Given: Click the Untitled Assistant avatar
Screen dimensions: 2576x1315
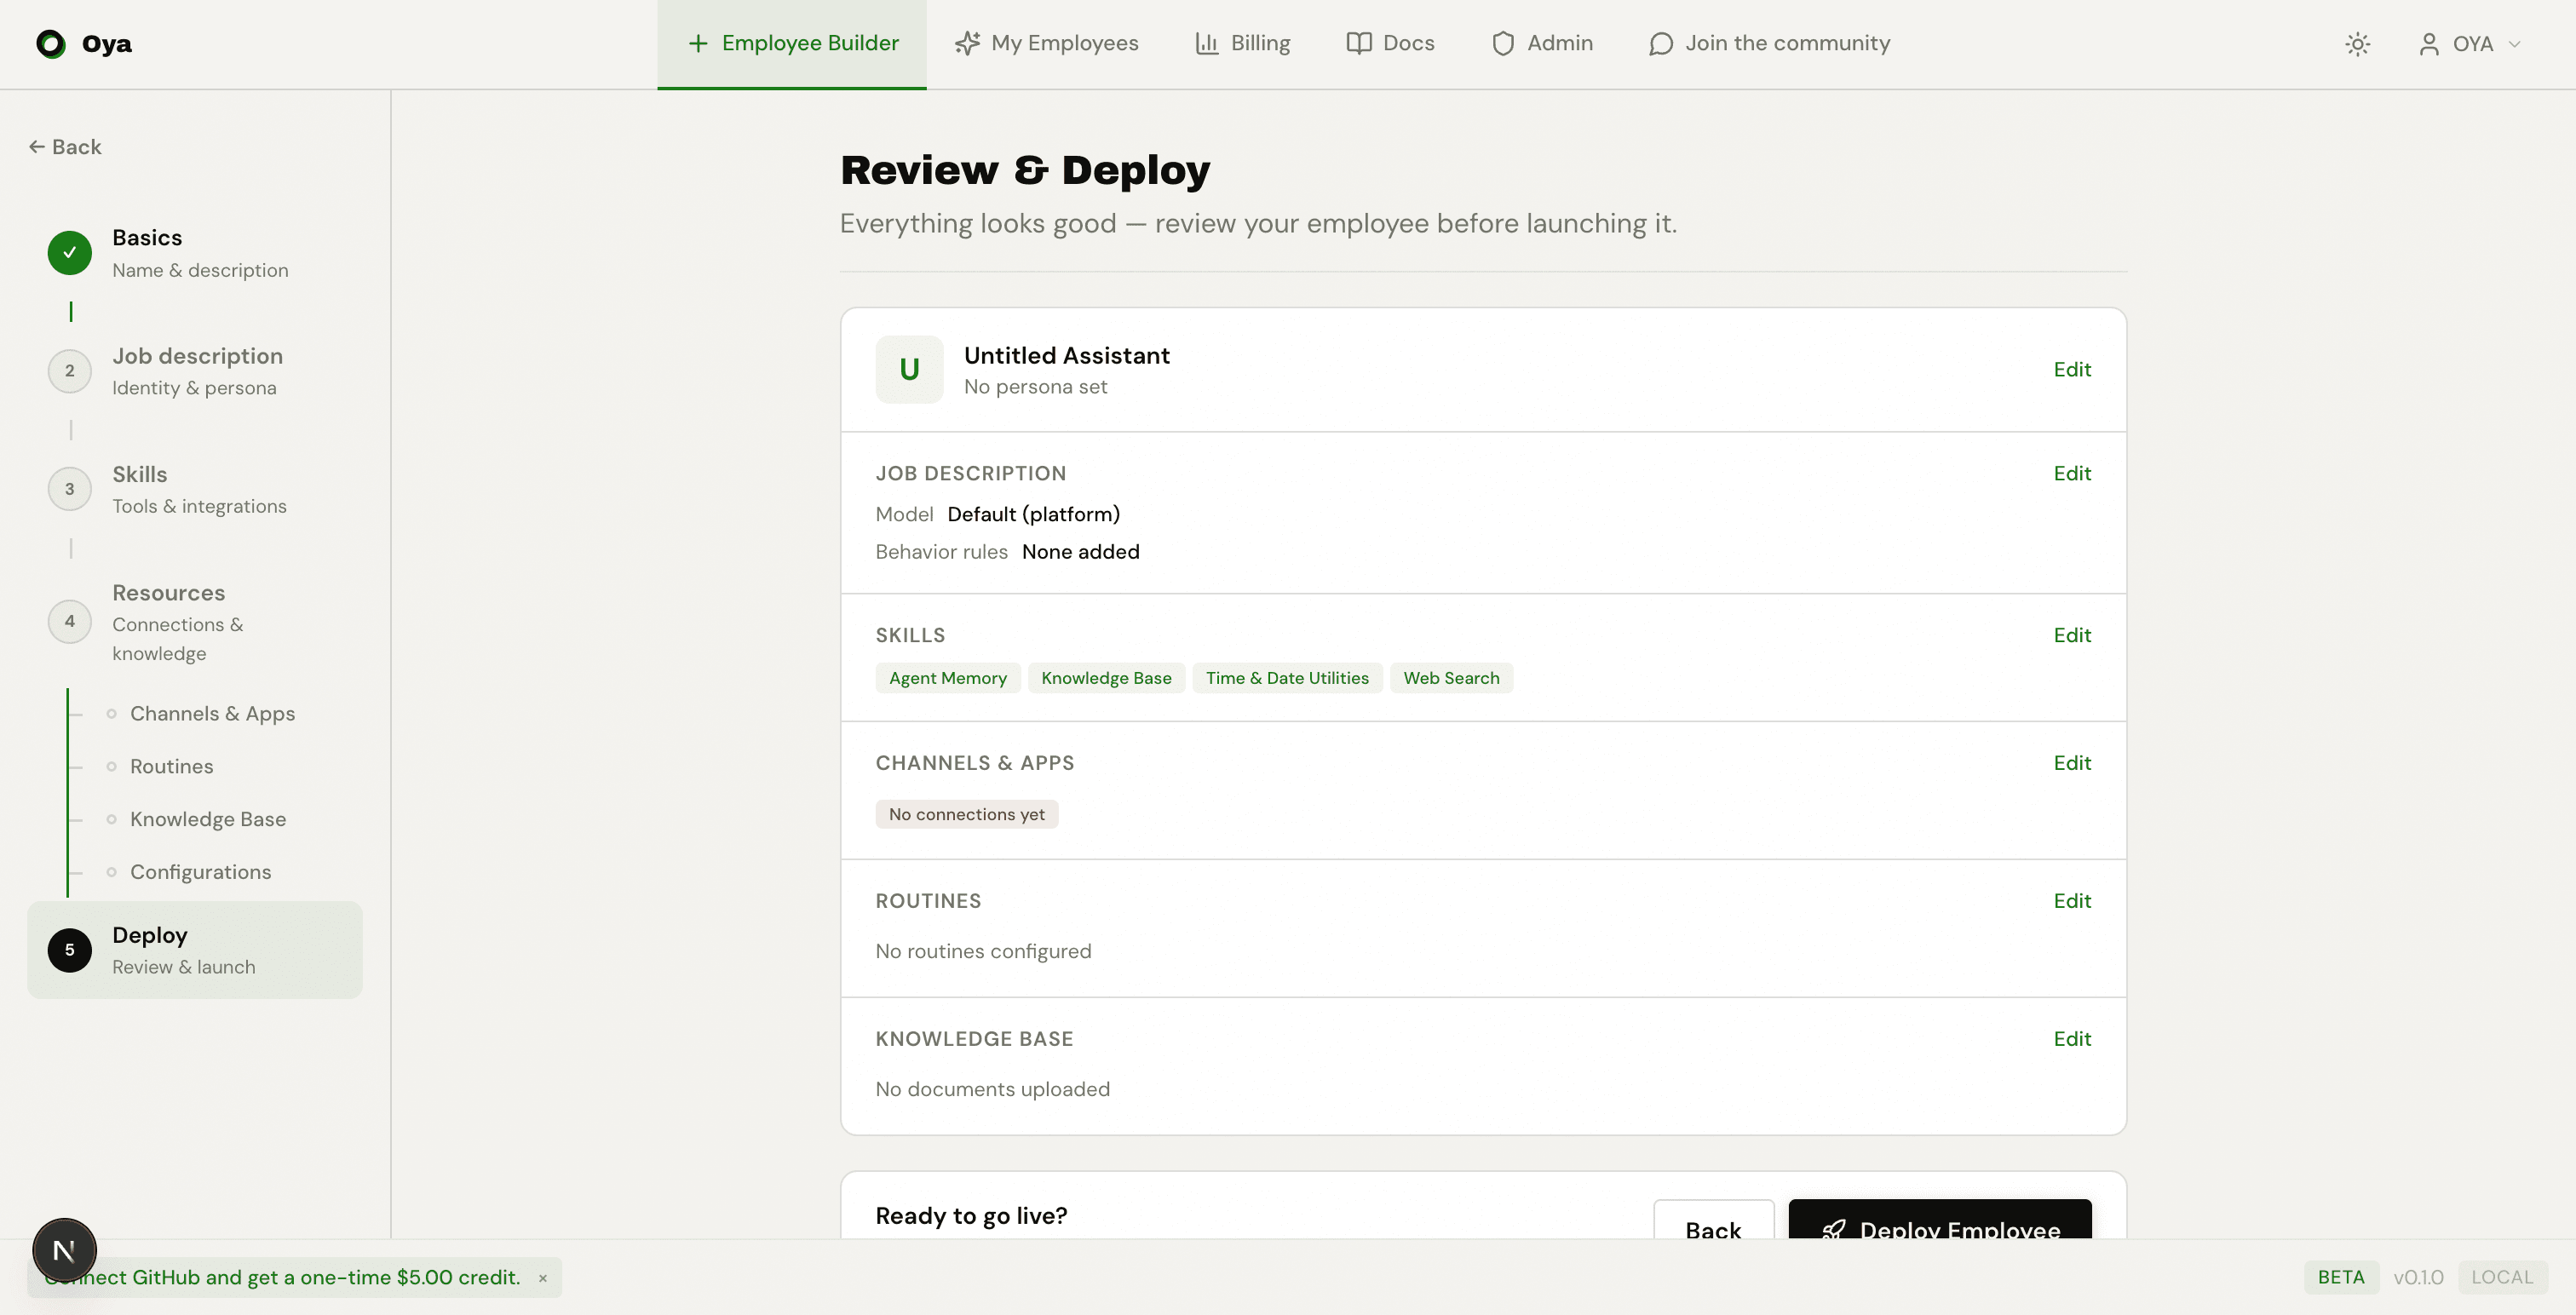Looking at the screenshot, I should (x=909, y=369).
